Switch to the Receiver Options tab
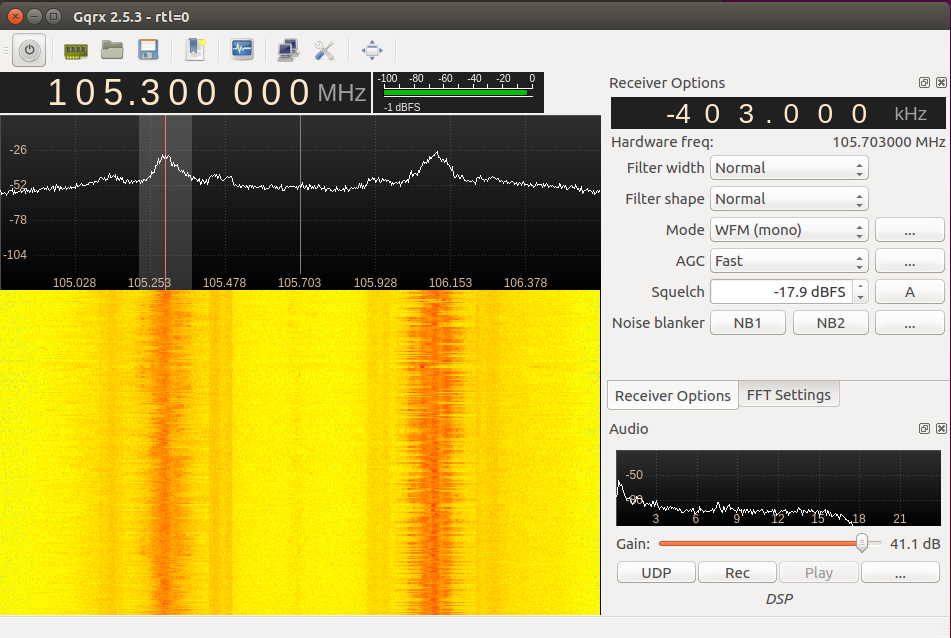 pos(673,395)
